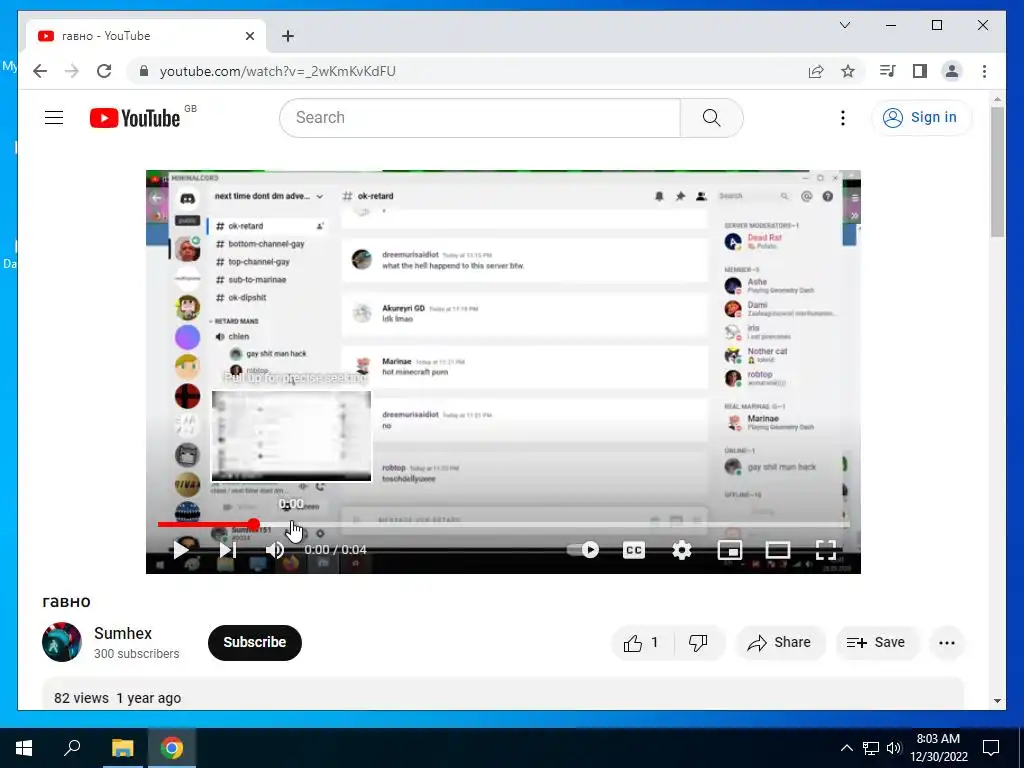
Task: Toggle the autoplay switch
Action: (583, 550)
